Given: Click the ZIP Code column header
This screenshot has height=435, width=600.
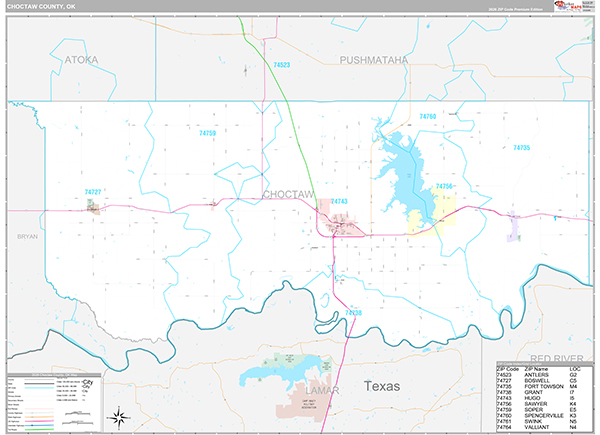Looking at the screenshot, I should pos(507,369).
